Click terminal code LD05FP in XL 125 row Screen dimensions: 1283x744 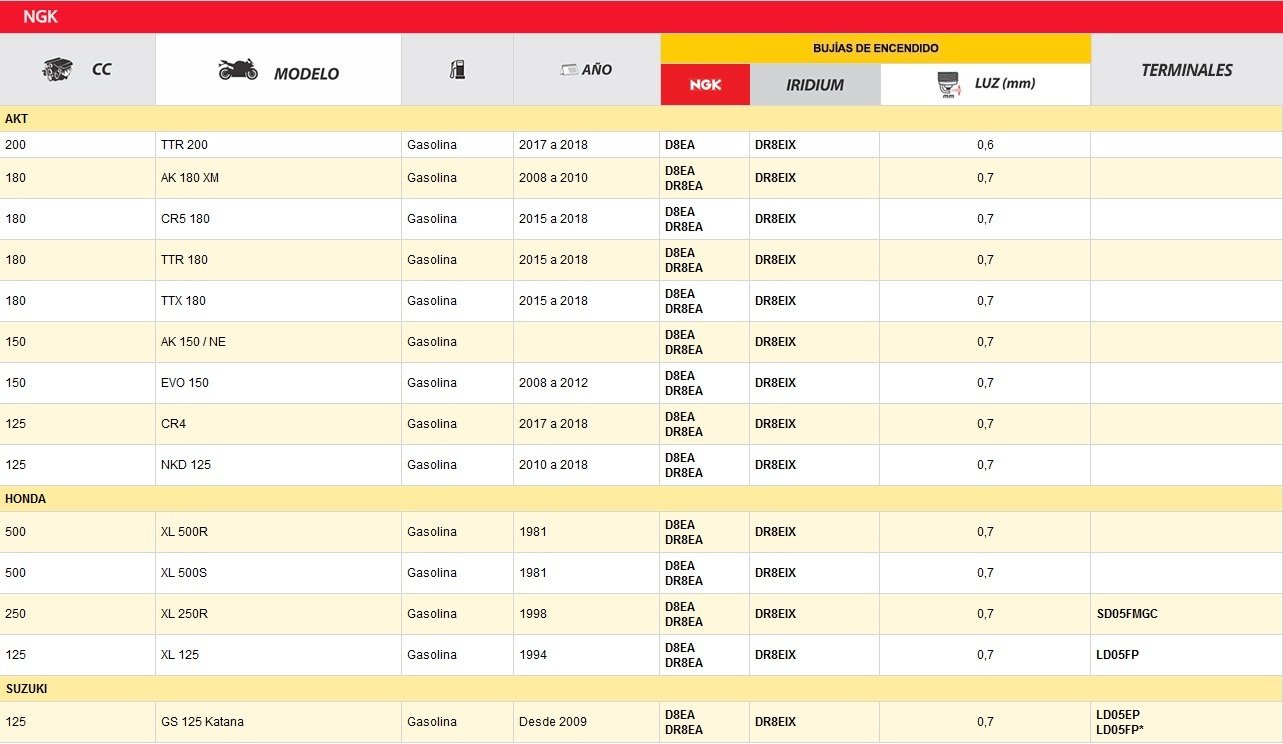point(1118,655)
